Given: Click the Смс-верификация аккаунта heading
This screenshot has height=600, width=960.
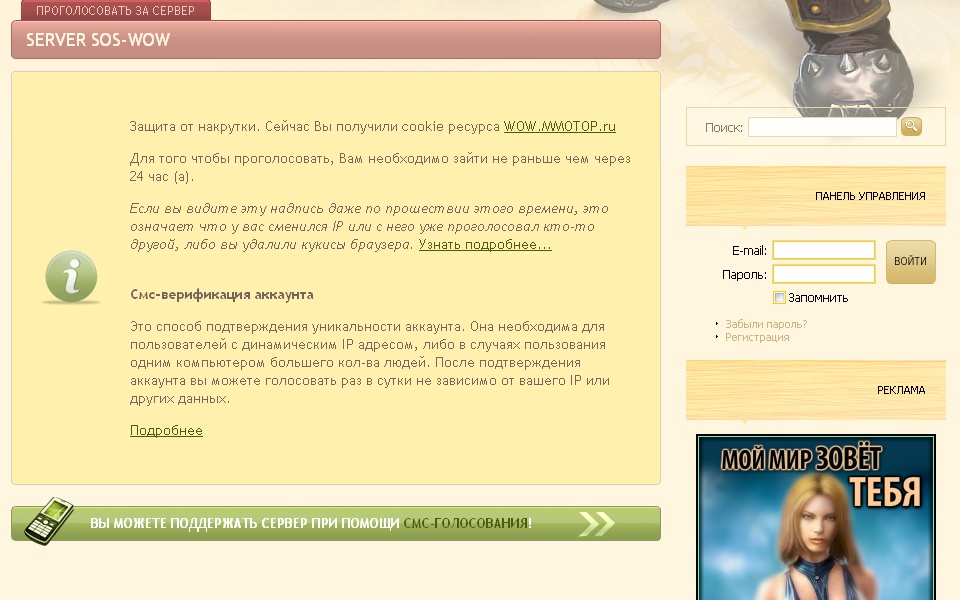Looking at the screenshot, I should pos(222,294).
